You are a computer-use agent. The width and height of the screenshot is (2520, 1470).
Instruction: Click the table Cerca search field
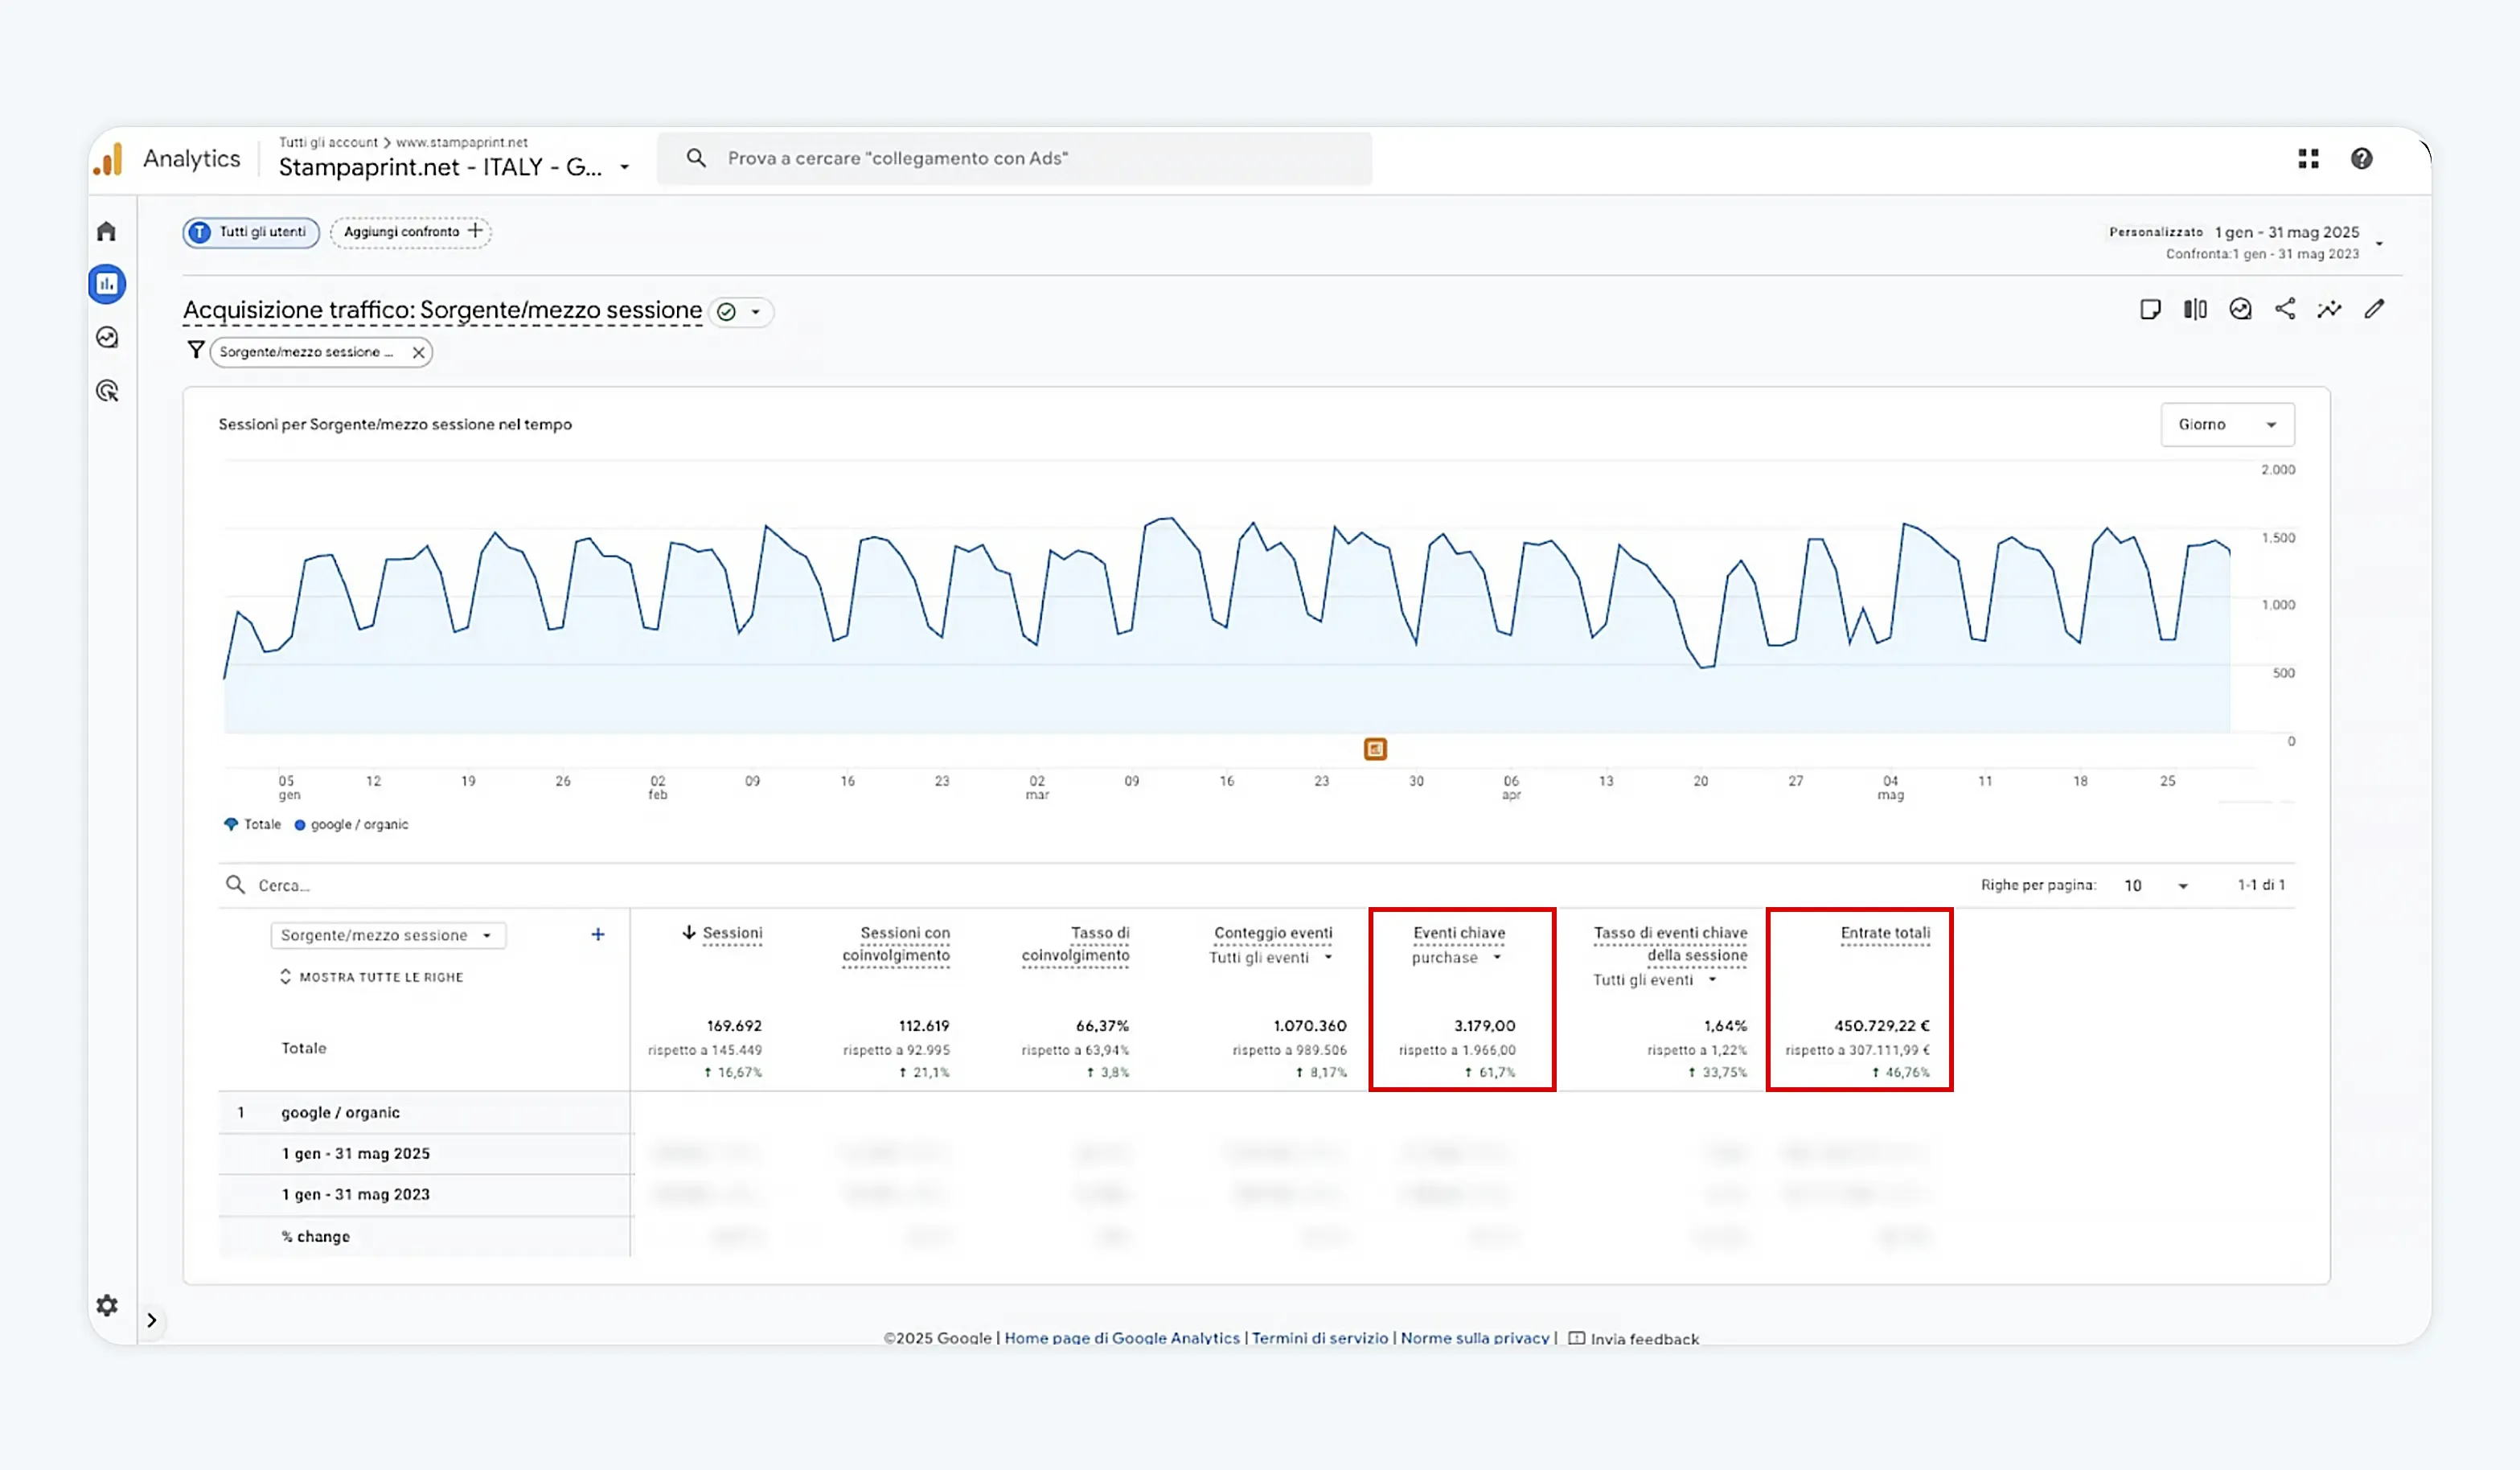(284, 885)
